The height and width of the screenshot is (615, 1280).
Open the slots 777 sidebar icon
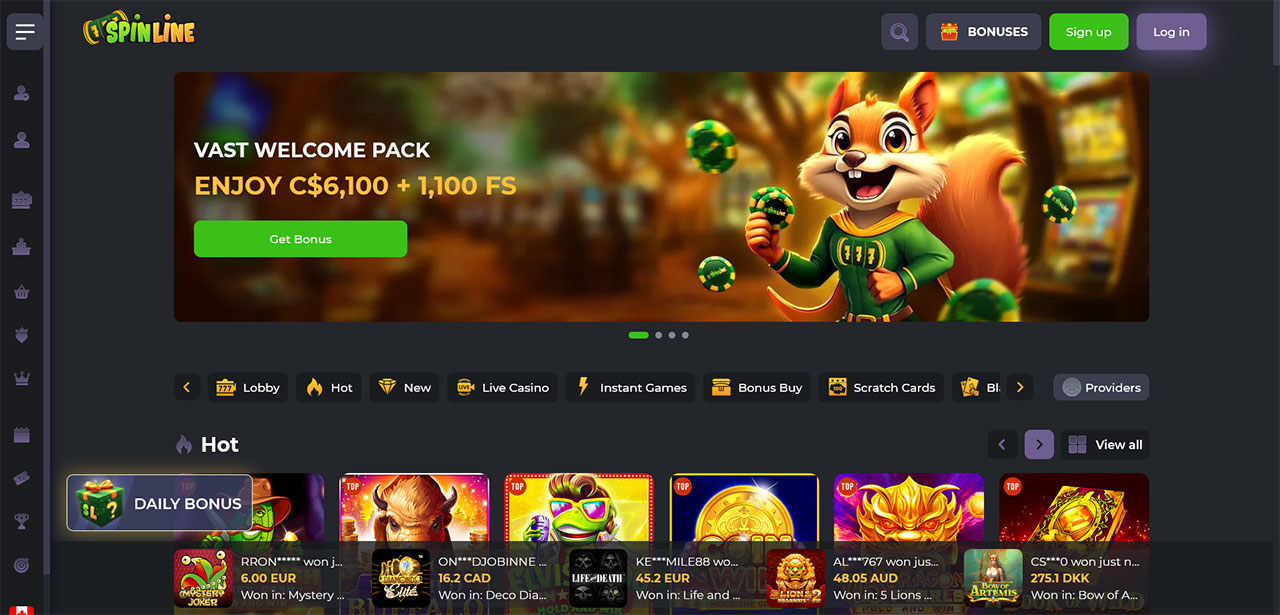(22, 200)
